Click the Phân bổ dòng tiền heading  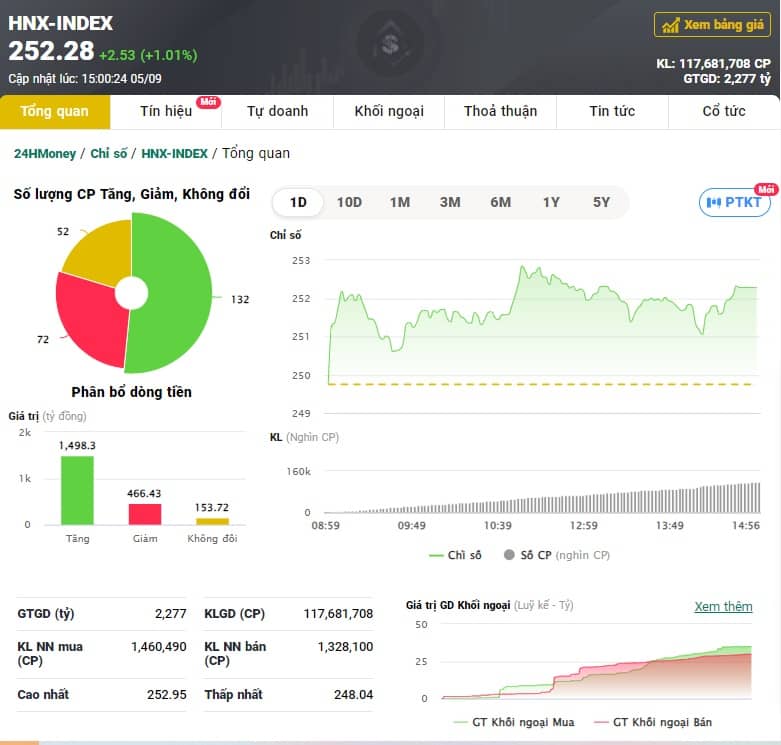coord(131,392)
